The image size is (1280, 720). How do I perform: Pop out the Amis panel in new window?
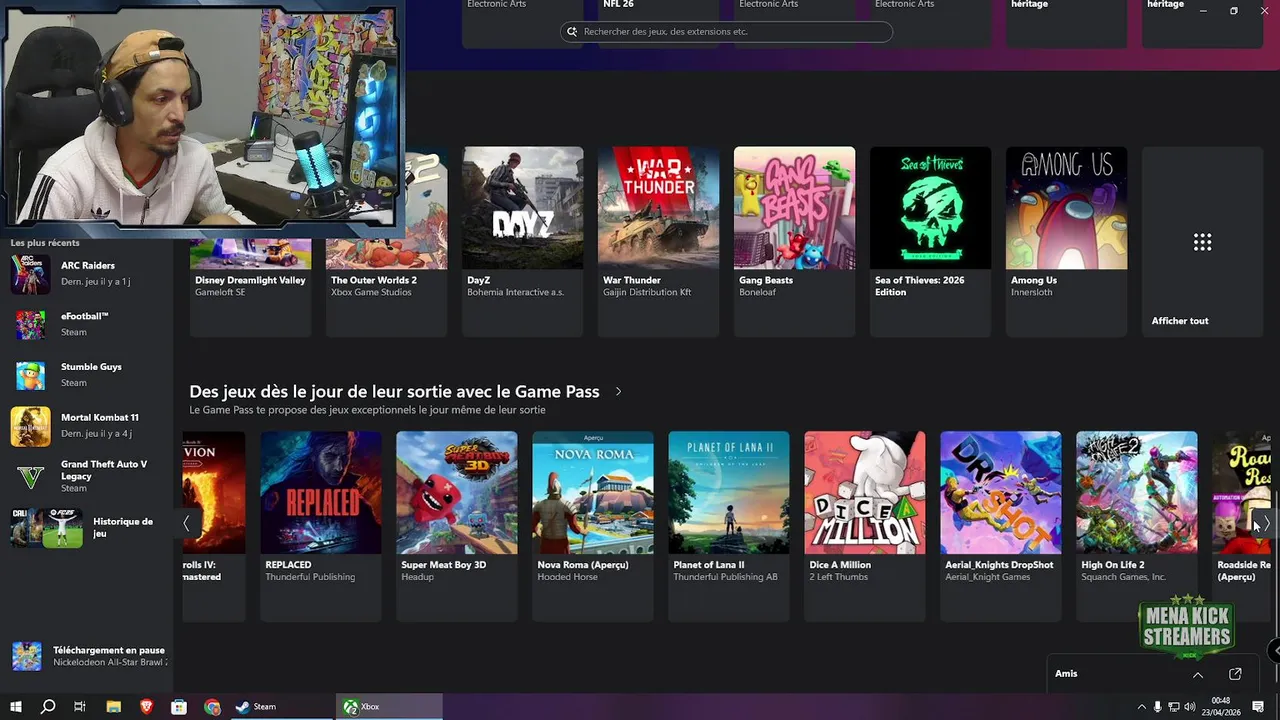(x=1235, y=674)
